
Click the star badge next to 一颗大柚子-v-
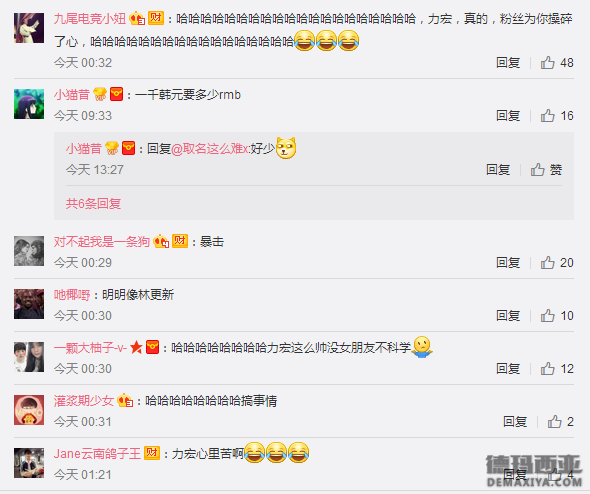[x=136, y=347]
